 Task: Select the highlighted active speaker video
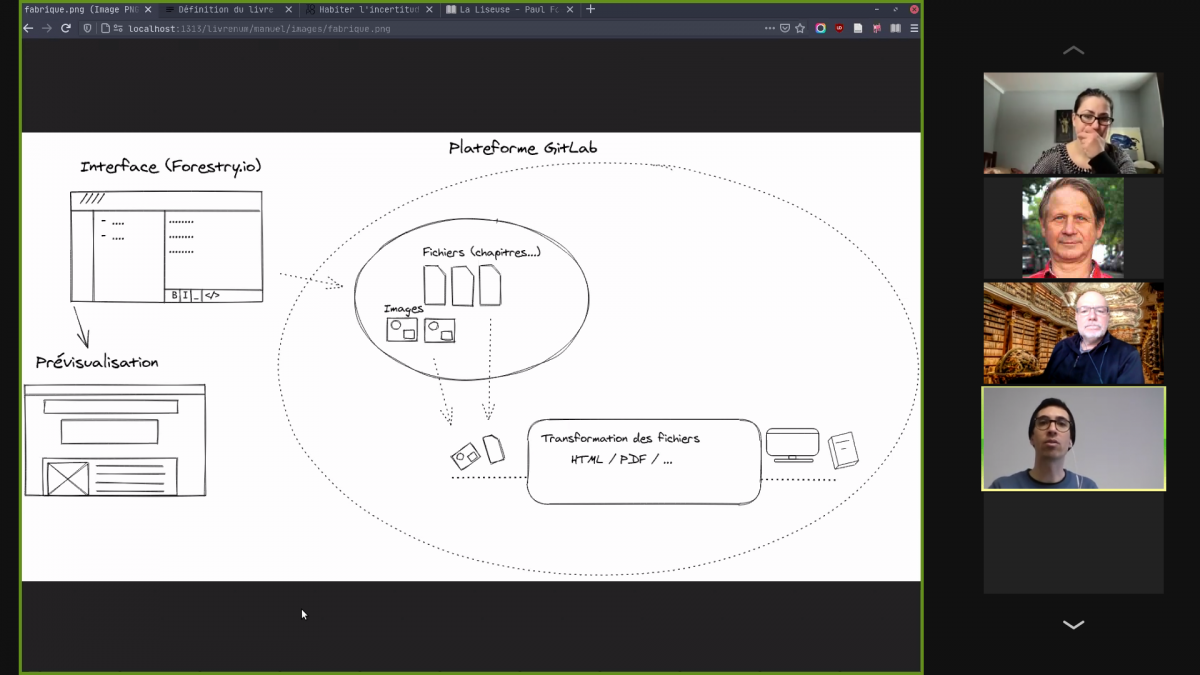(x=1073, y=439)
